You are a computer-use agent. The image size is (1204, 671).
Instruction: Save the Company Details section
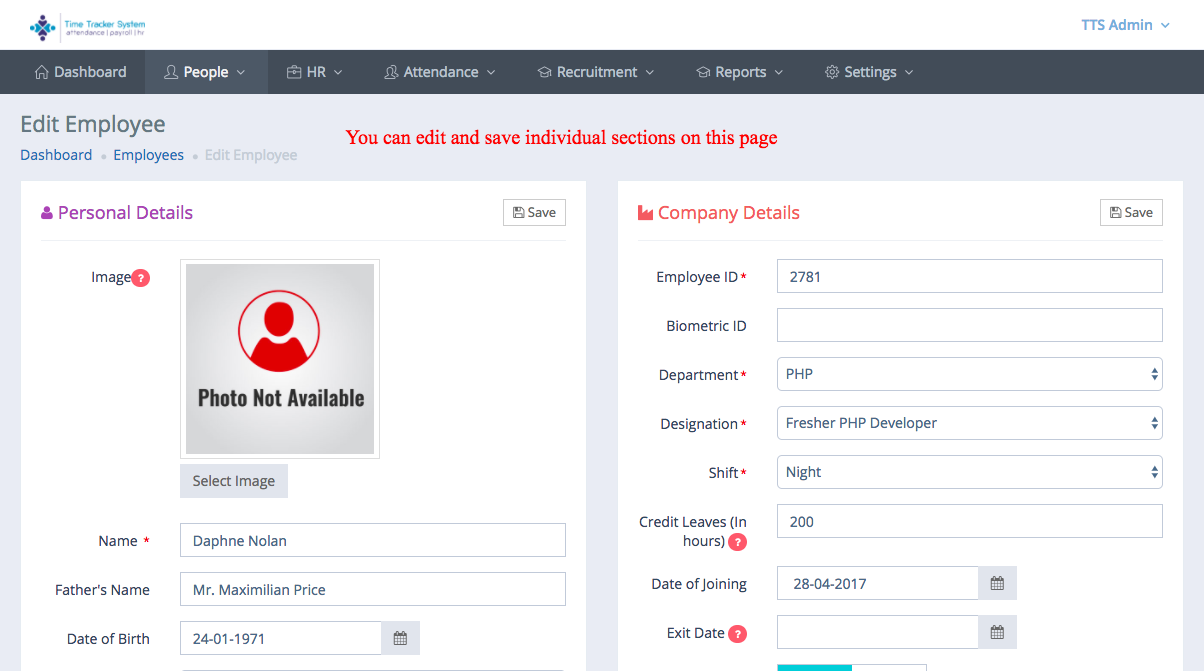(x=1131, y=212)
